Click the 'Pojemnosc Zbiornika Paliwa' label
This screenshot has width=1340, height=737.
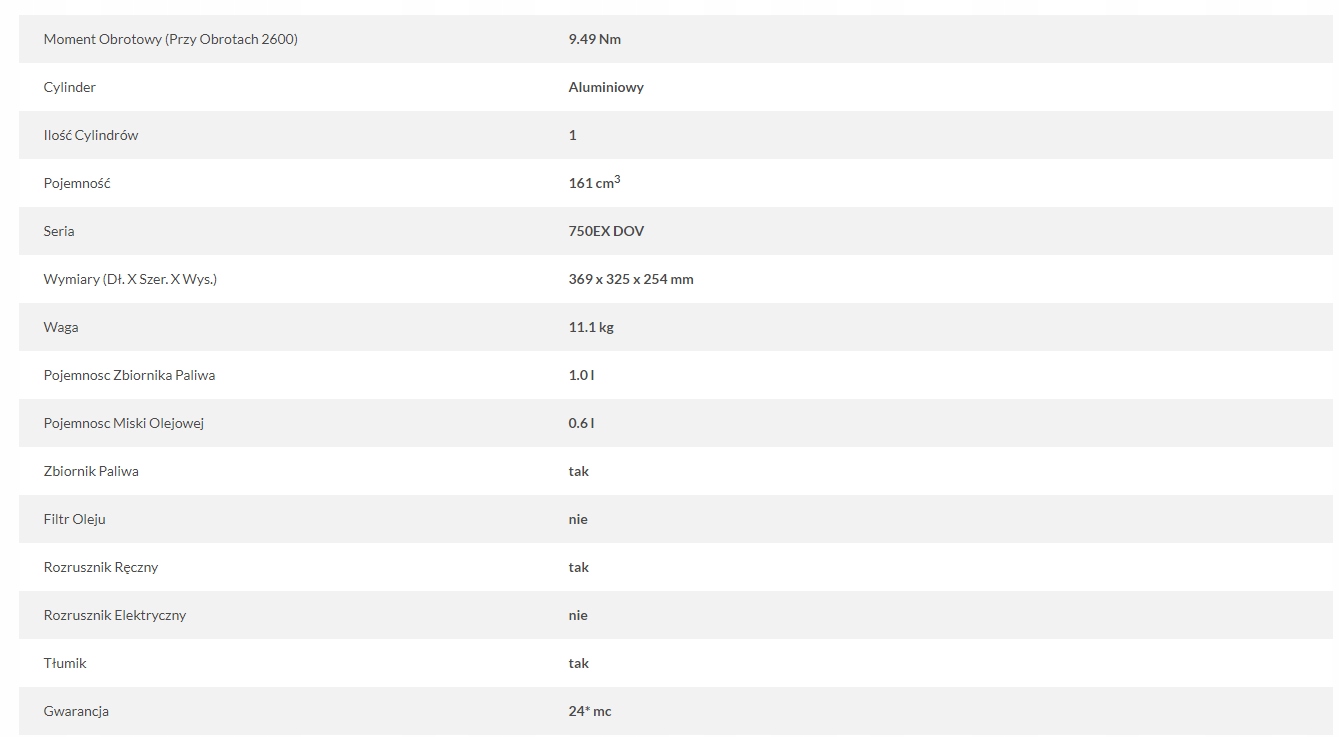(129, 375)
